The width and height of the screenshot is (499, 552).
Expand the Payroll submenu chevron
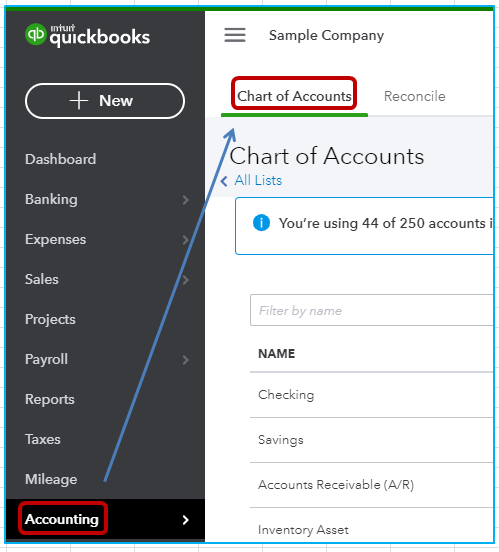186,360
